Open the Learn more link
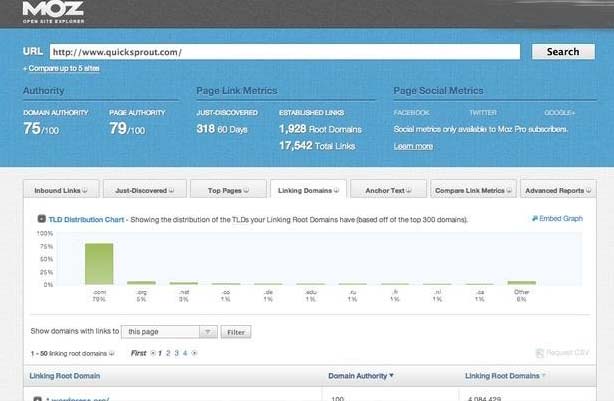The width and height of the screenshot is (614, 401). click(413, 146)
